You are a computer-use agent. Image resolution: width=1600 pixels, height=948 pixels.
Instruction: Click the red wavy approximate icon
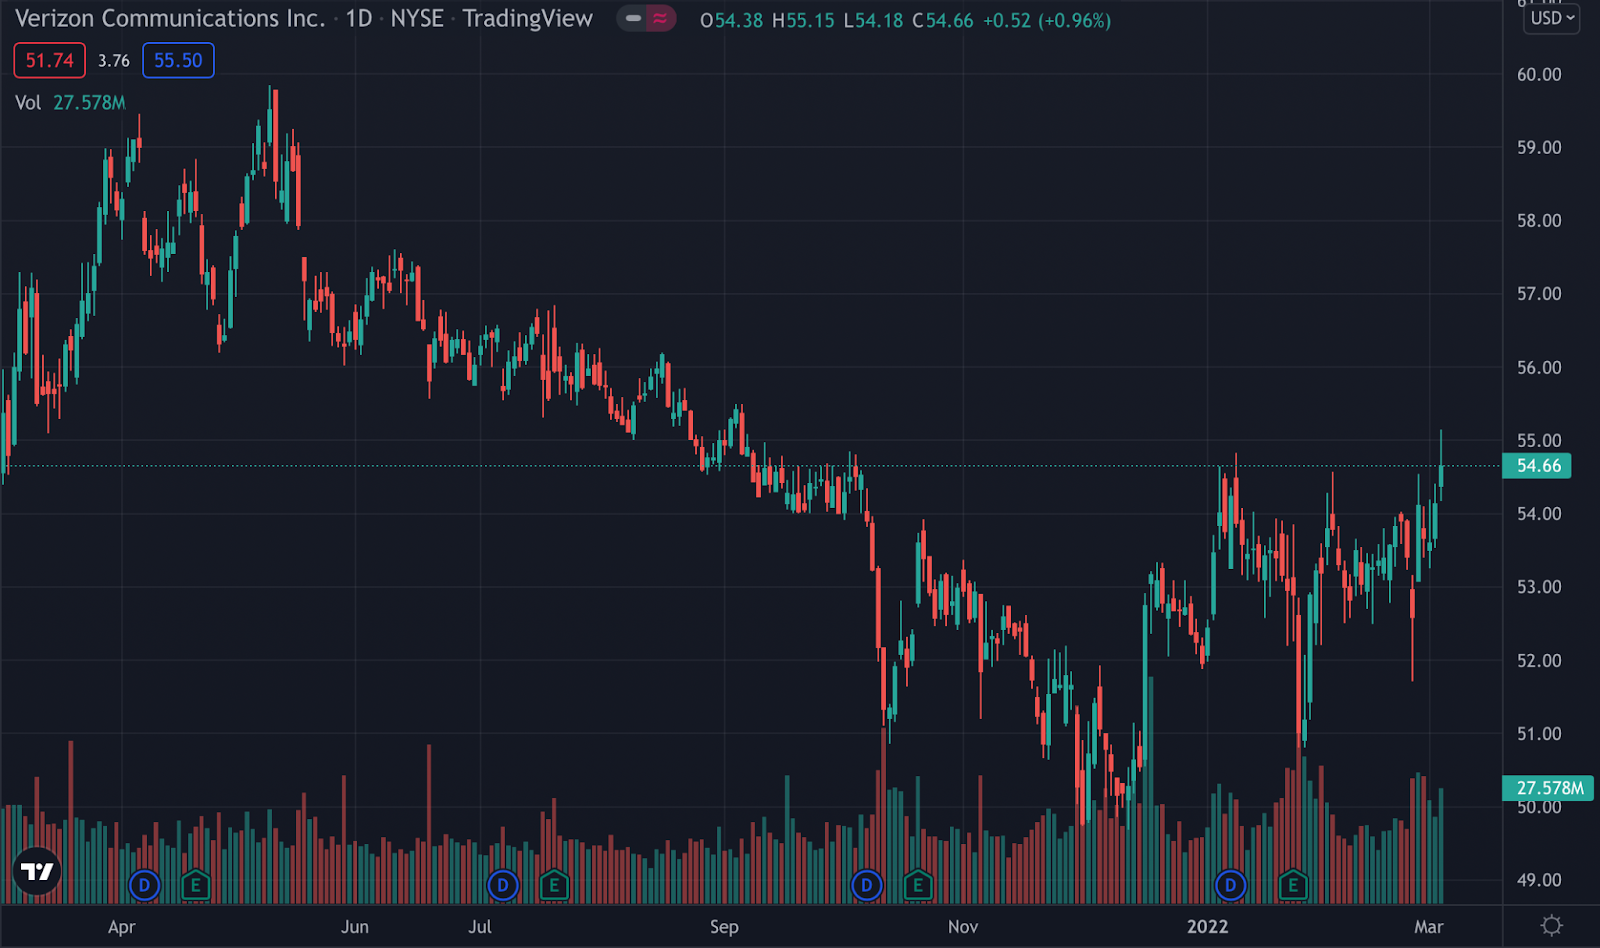pyautogui.click(x=660, y=19)
